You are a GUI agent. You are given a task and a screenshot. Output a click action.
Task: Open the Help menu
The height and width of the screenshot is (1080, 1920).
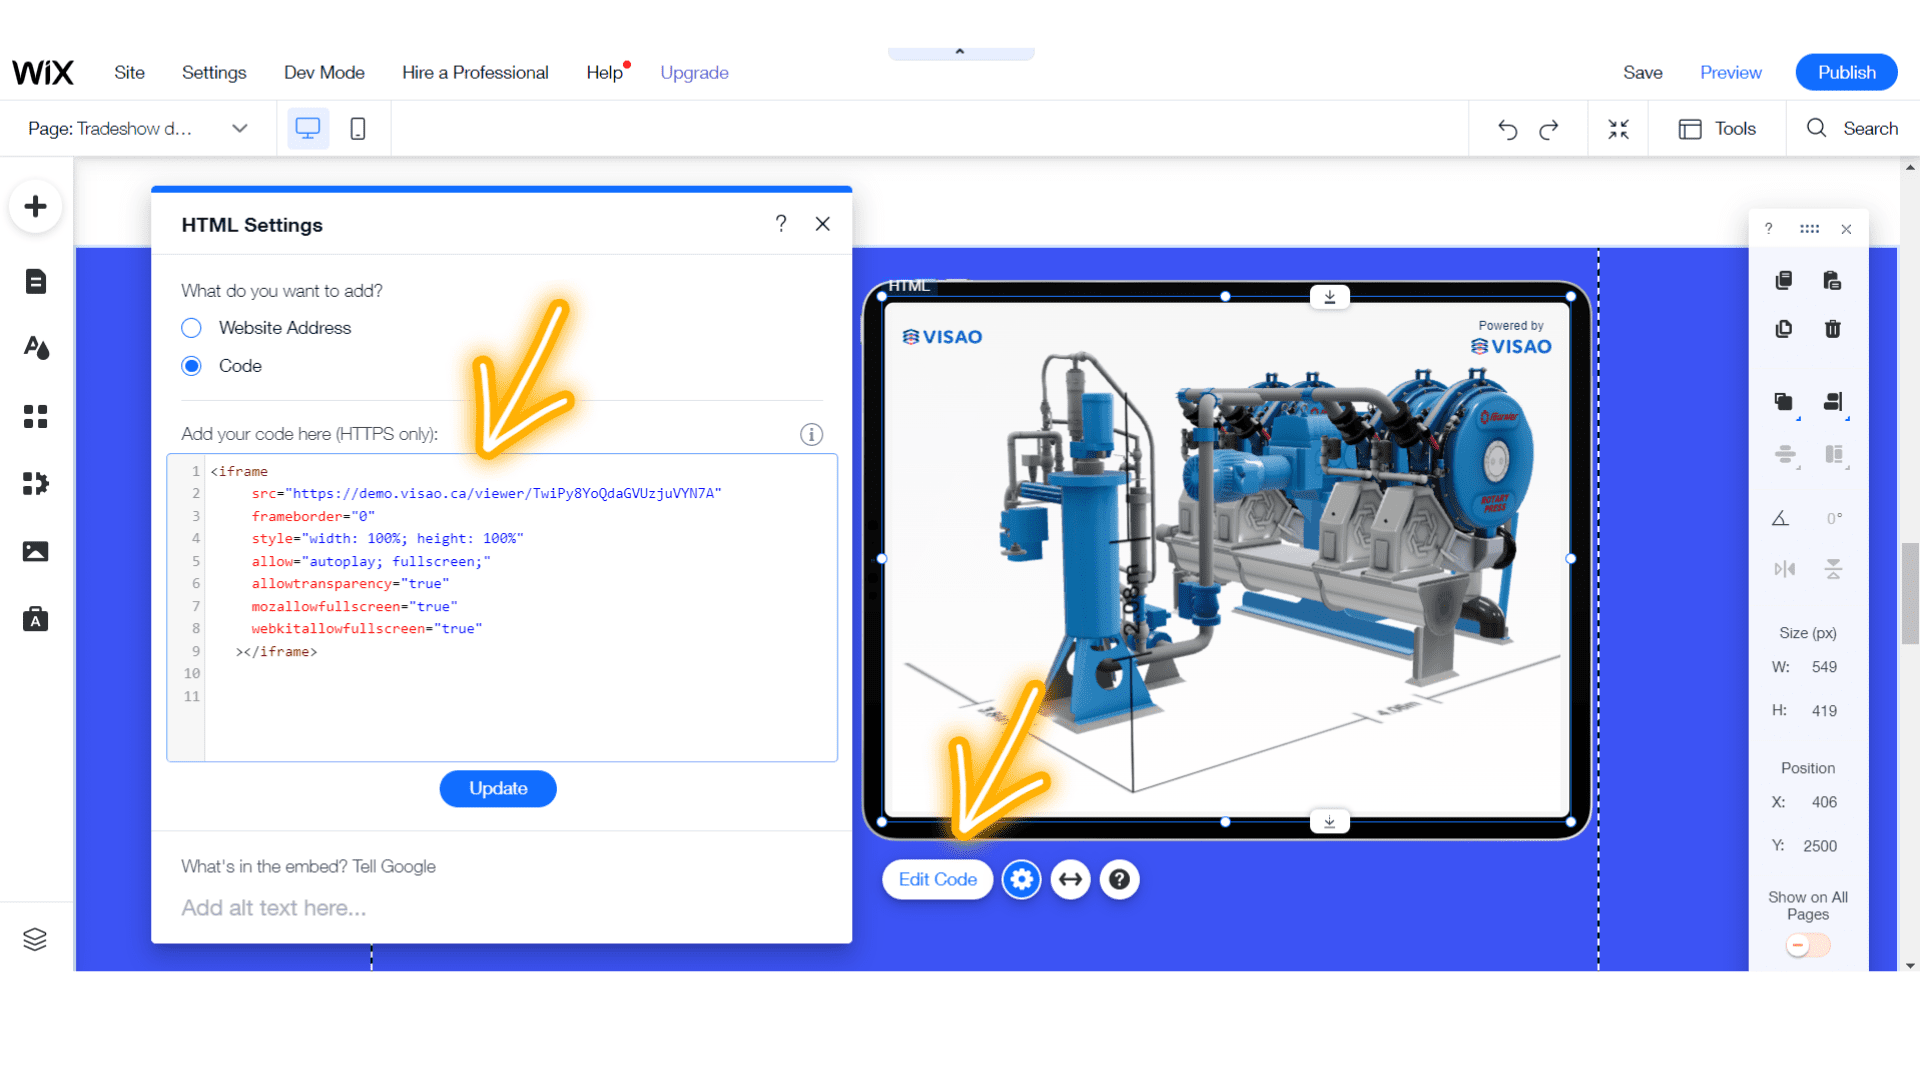(x=605, y=73)
